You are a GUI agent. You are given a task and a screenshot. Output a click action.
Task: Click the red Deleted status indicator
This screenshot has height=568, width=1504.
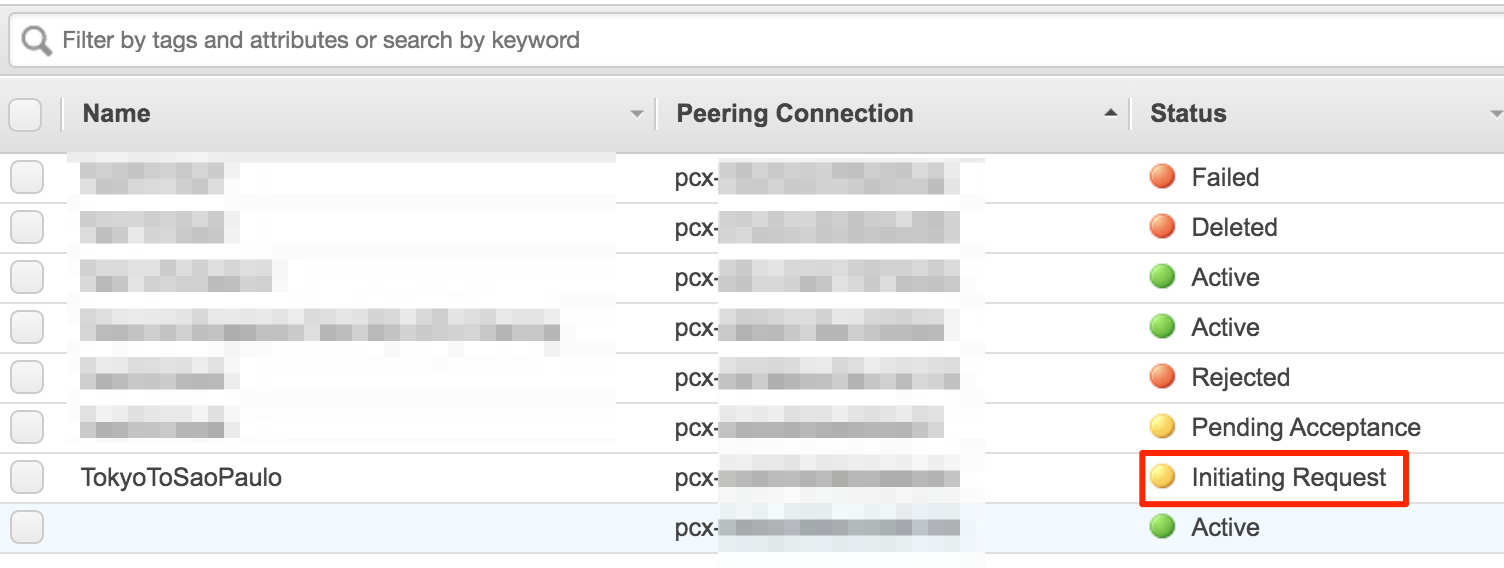coord(1162,227)
